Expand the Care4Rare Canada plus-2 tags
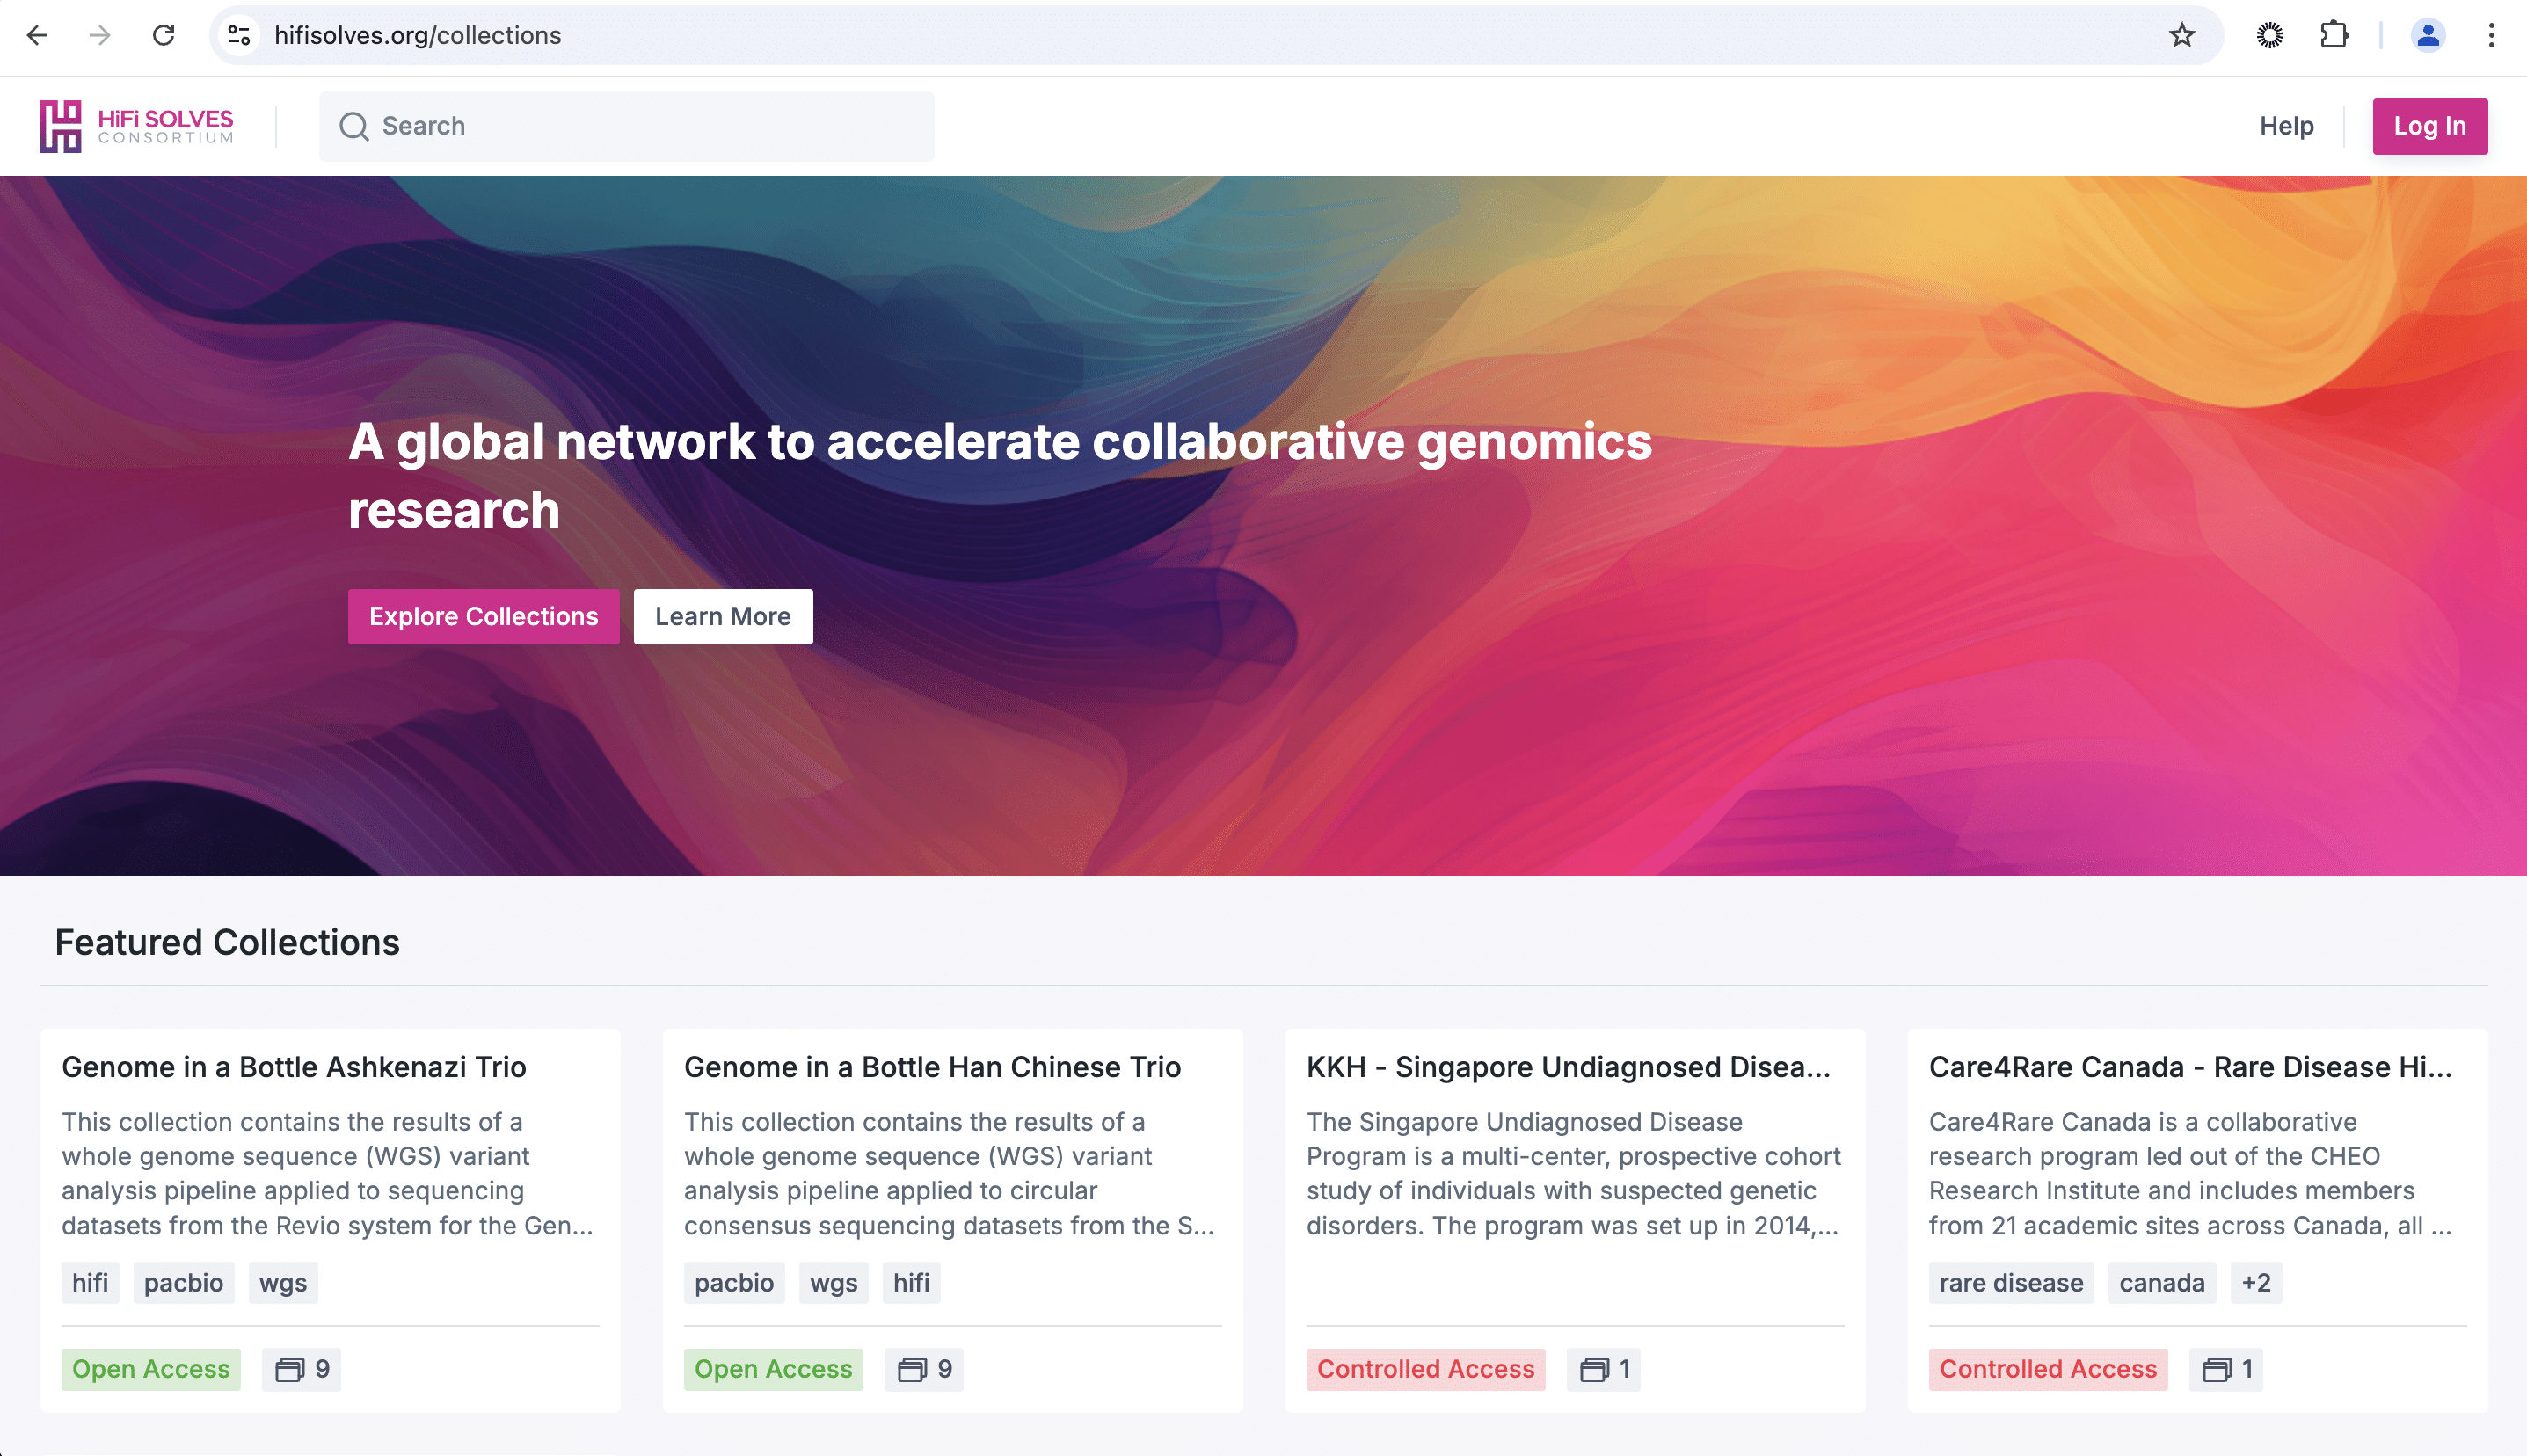The height and width of the screenshot is (1456, 2527). tap(2253, 1283)
